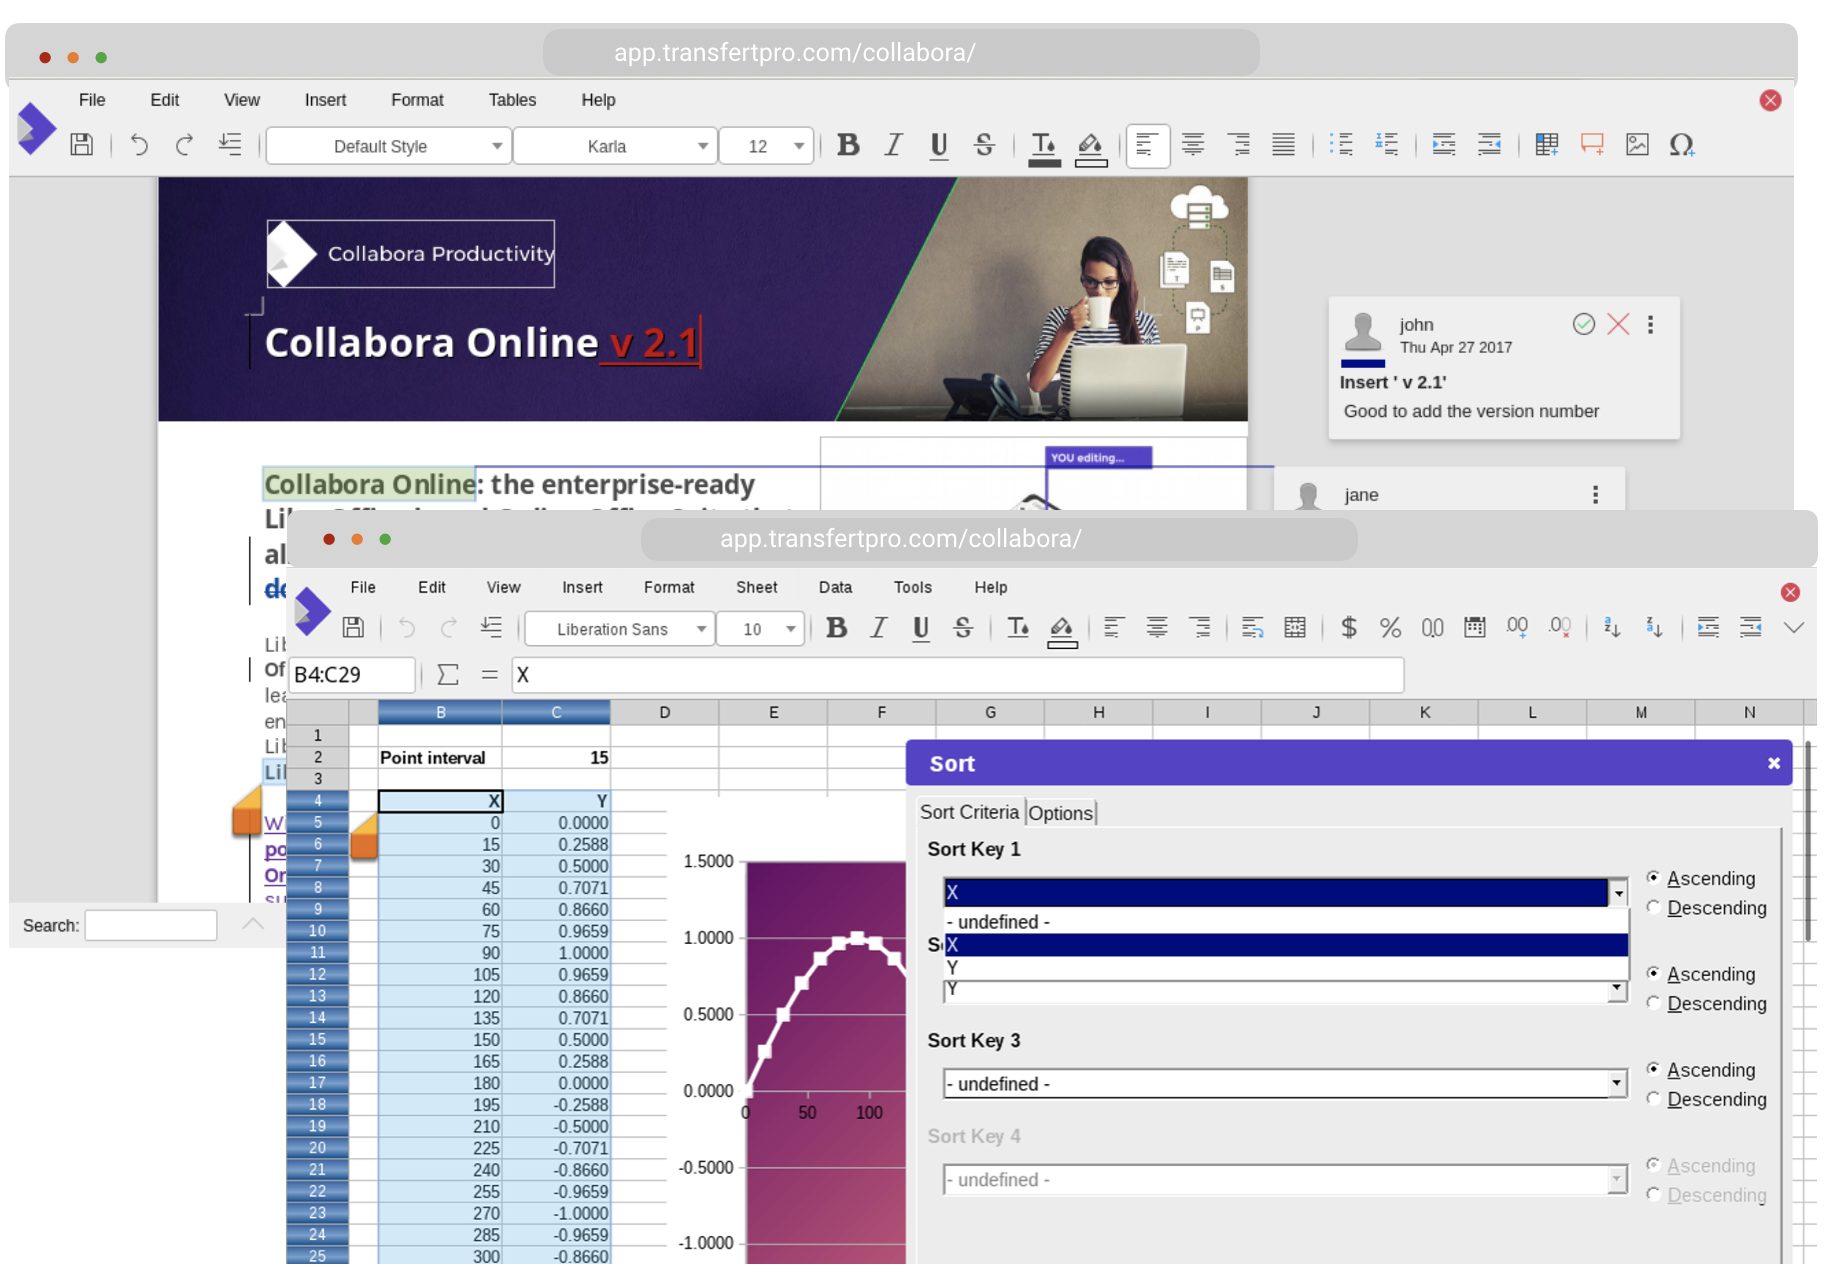
Task: Open Data menu in Calc window
Action: point(836,588)
